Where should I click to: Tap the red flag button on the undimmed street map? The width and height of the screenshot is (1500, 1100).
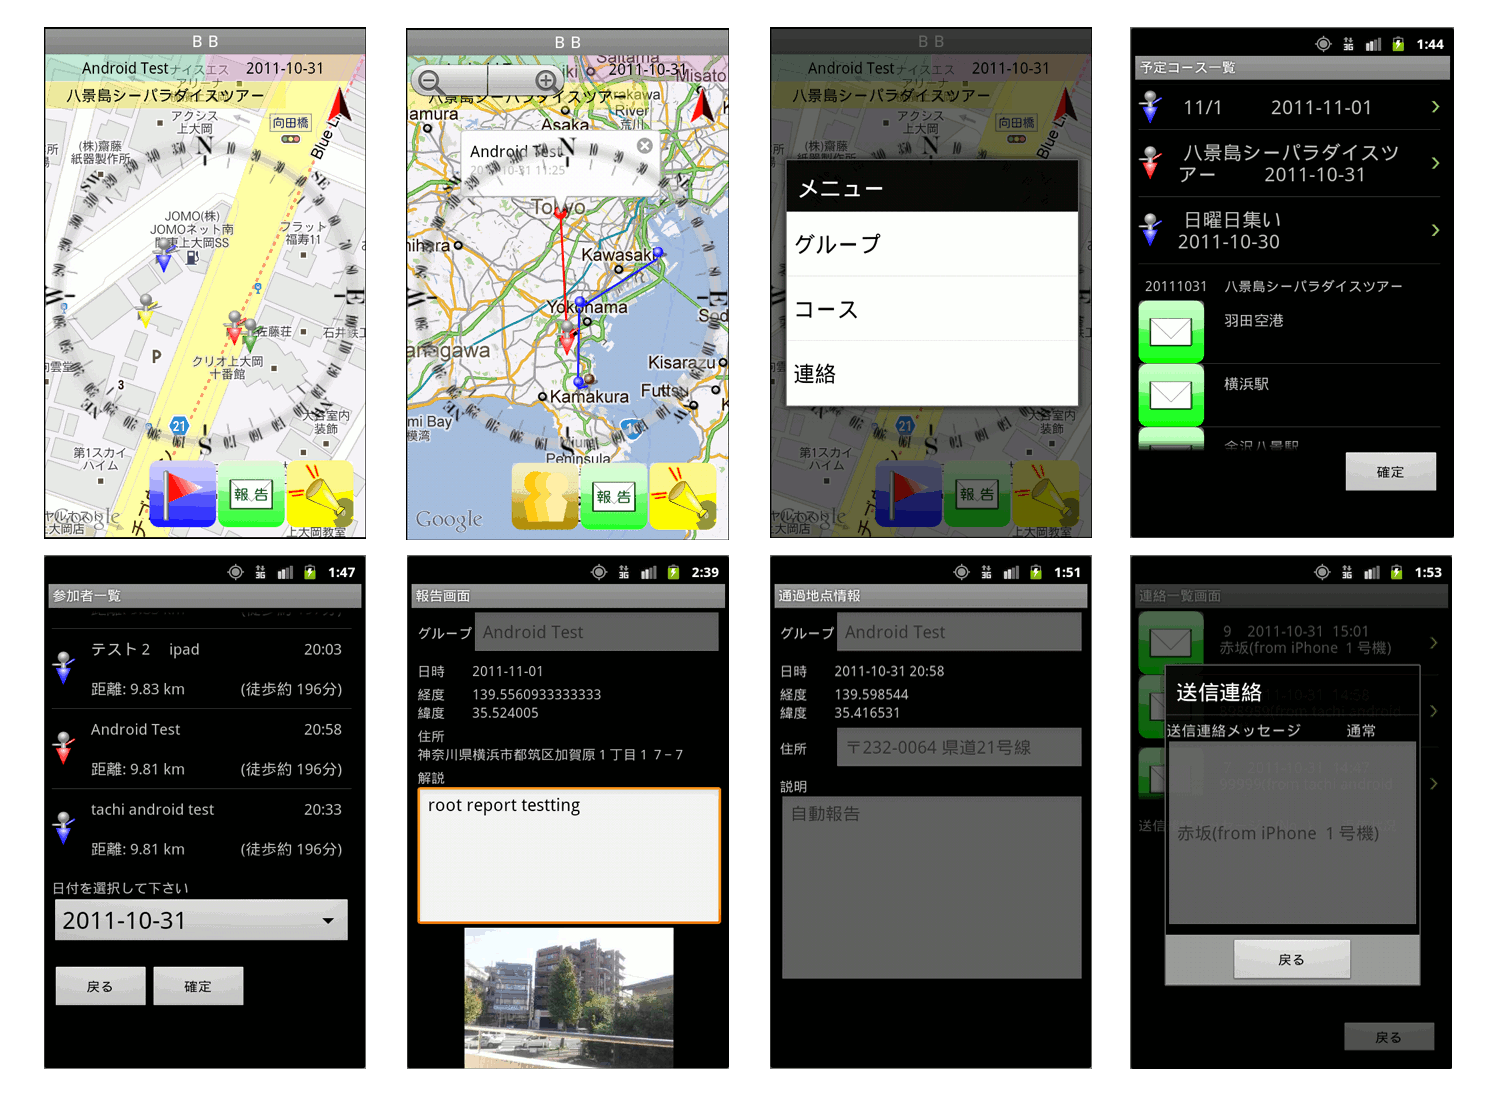point(182,493)
